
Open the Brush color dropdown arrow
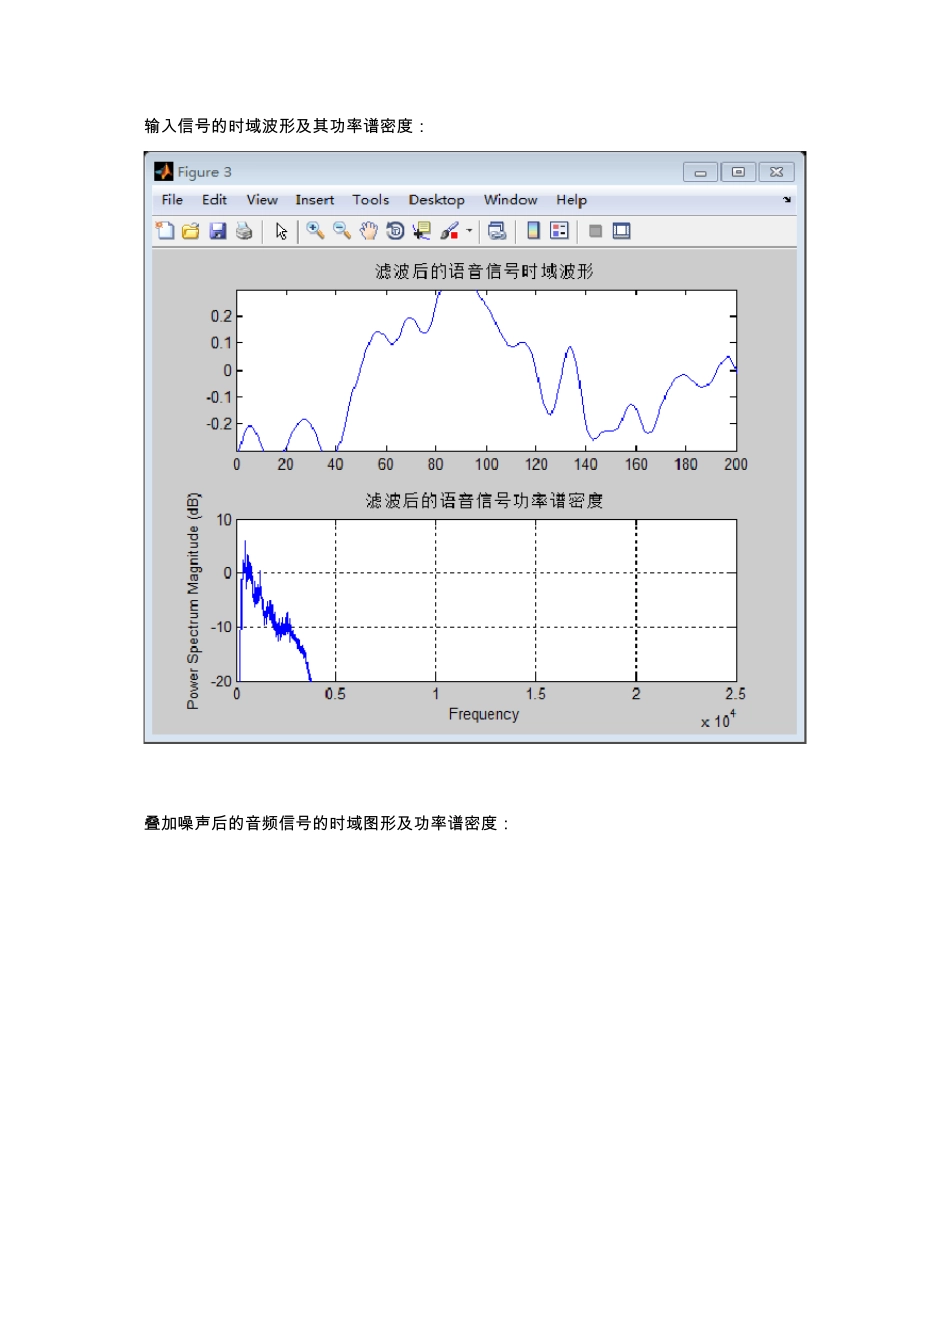(469, 231)
